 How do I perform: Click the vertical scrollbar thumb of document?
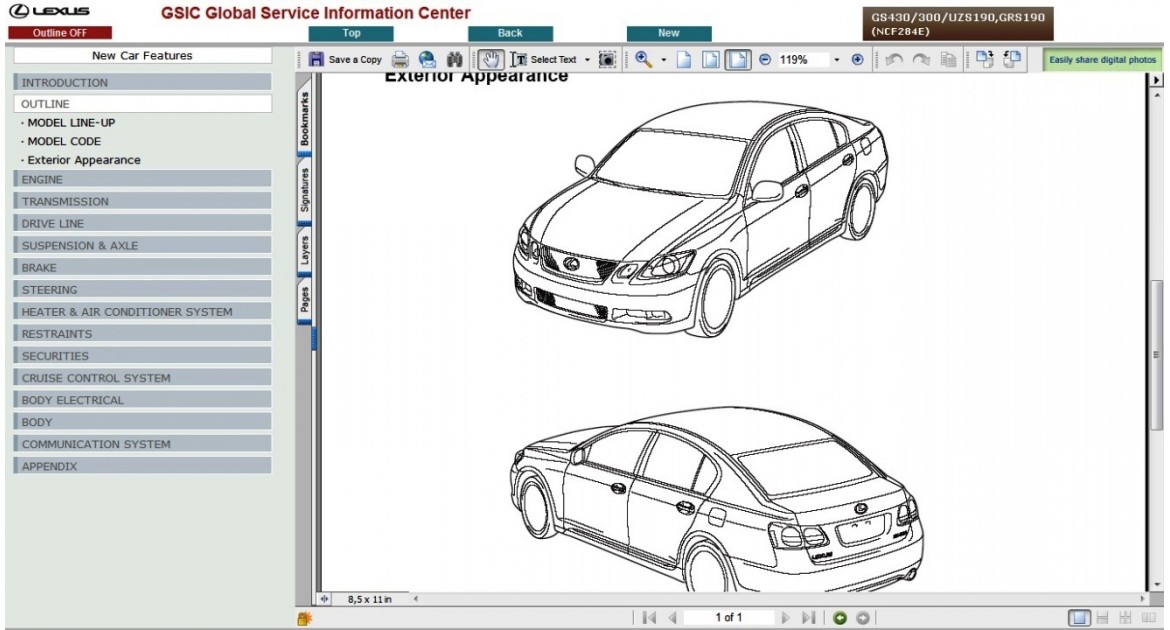(x=1157, y=355)
